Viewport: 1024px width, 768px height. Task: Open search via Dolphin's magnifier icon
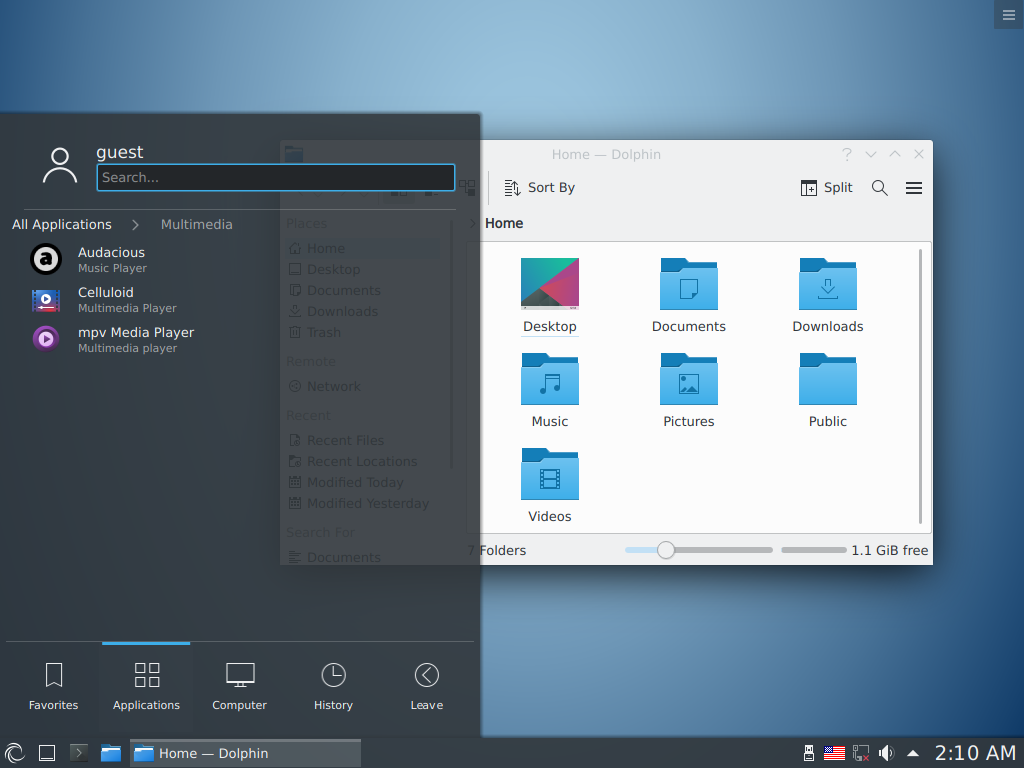pos(879,188)
